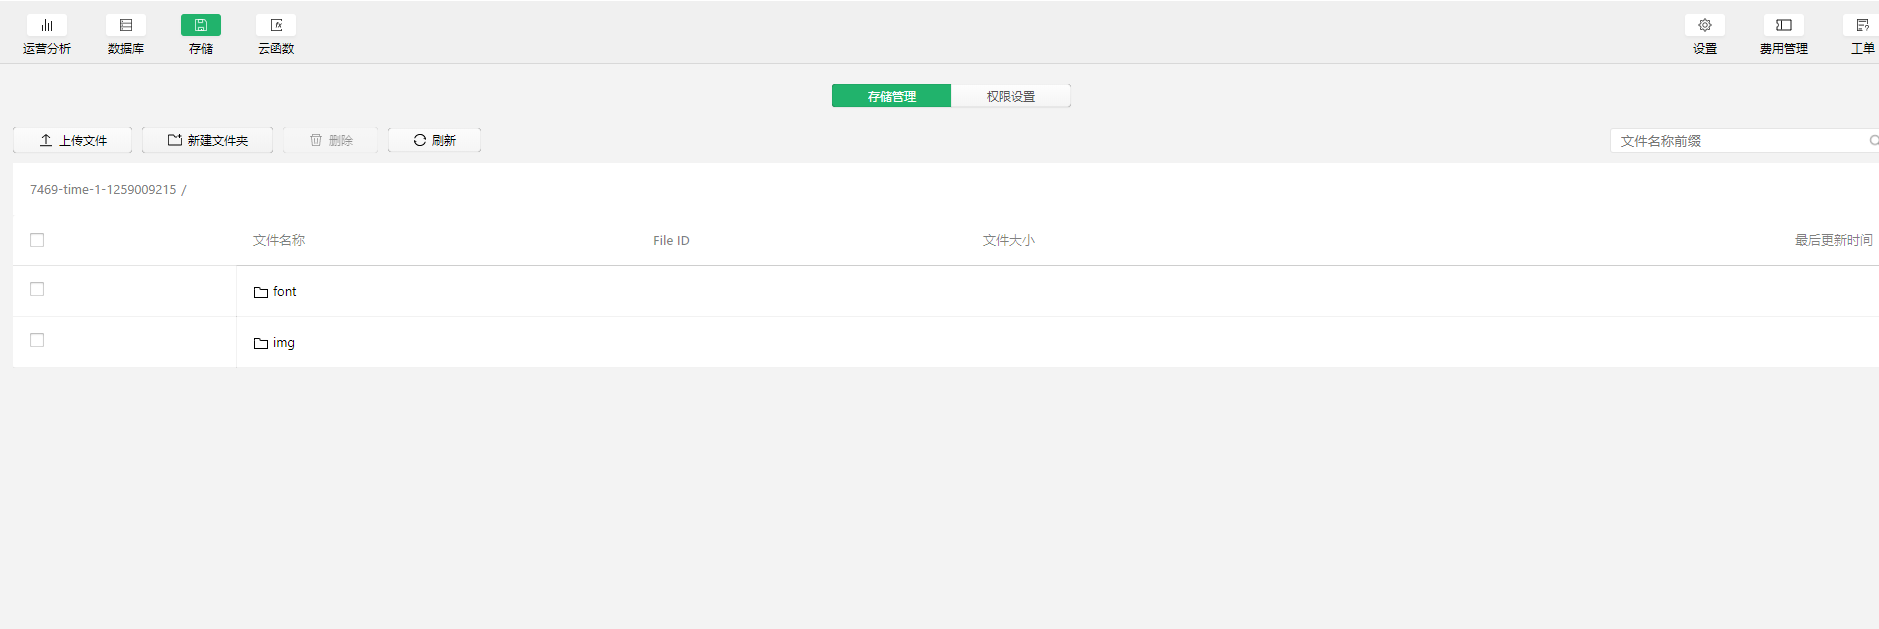This screenshot has height=629, width=1879.
Task: Open the 工单 ticket icon
Action: point(1862,25)
